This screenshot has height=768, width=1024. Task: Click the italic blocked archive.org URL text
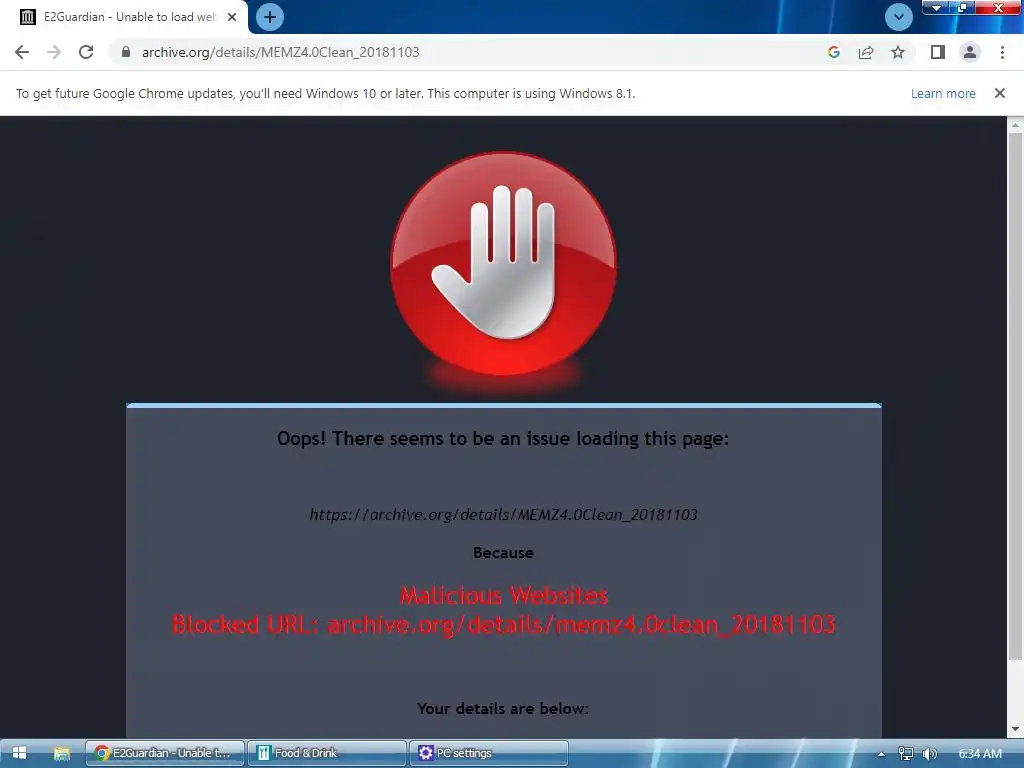click(504, 515)
